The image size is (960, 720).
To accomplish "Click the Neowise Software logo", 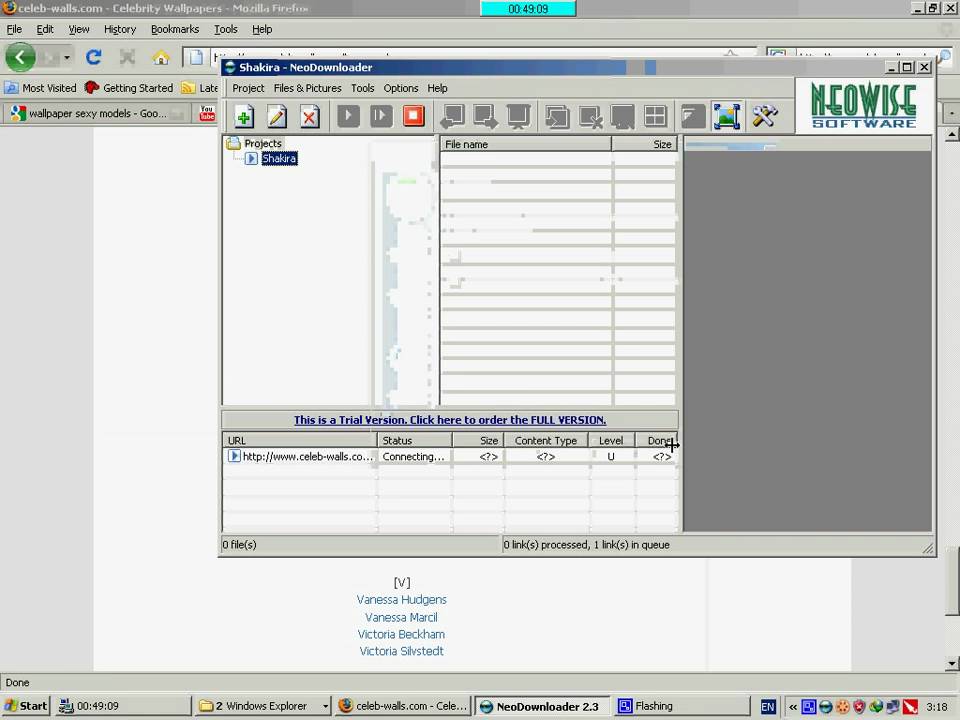I will 864,105.
